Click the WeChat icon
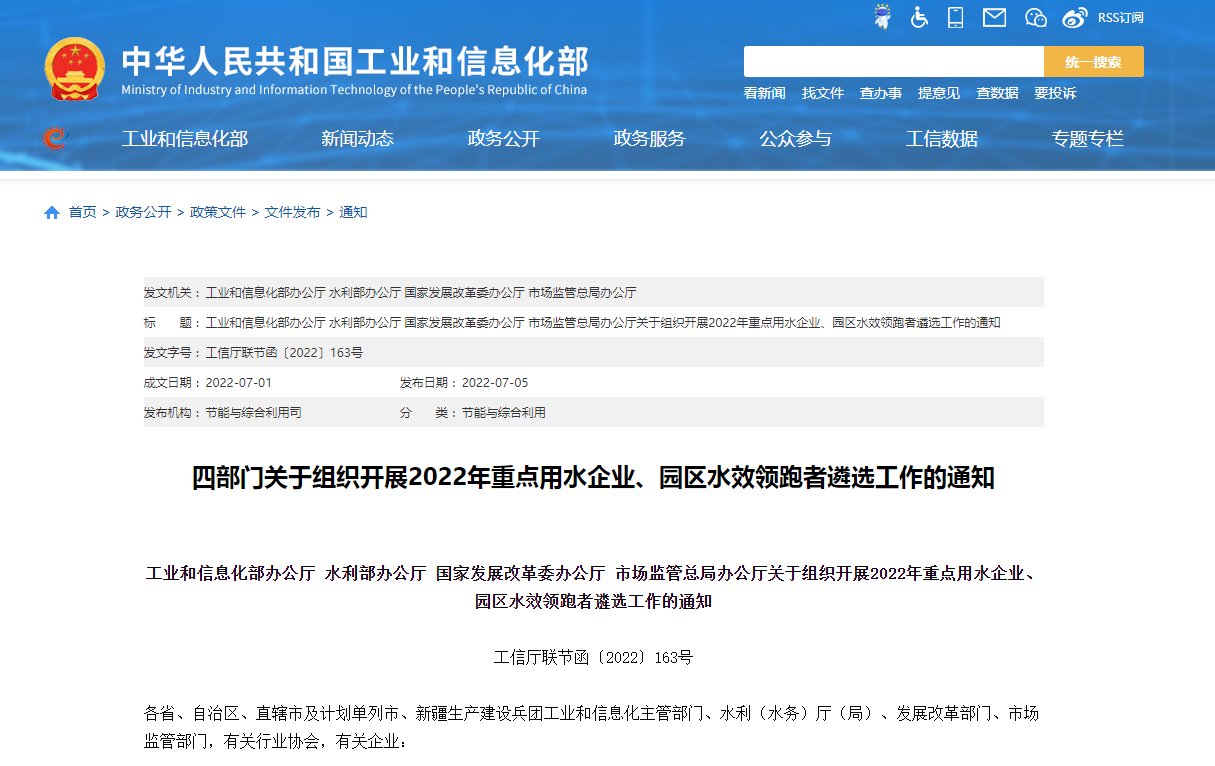Viewport: 1215px width, 766px height. click(x=1036, y=17)
